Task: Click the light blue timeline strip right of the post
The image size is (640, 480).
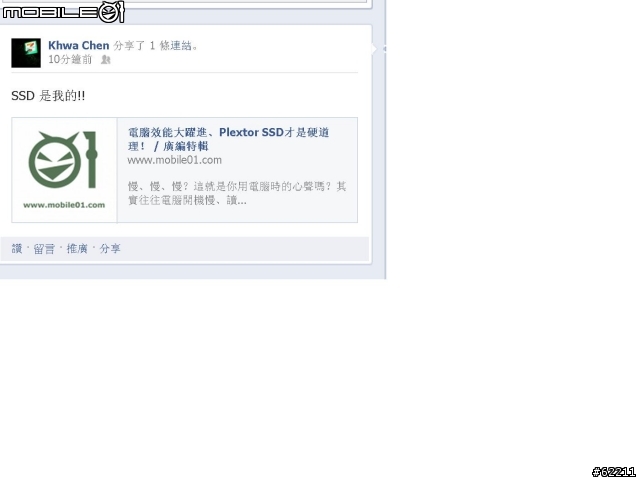Action: 379,139
